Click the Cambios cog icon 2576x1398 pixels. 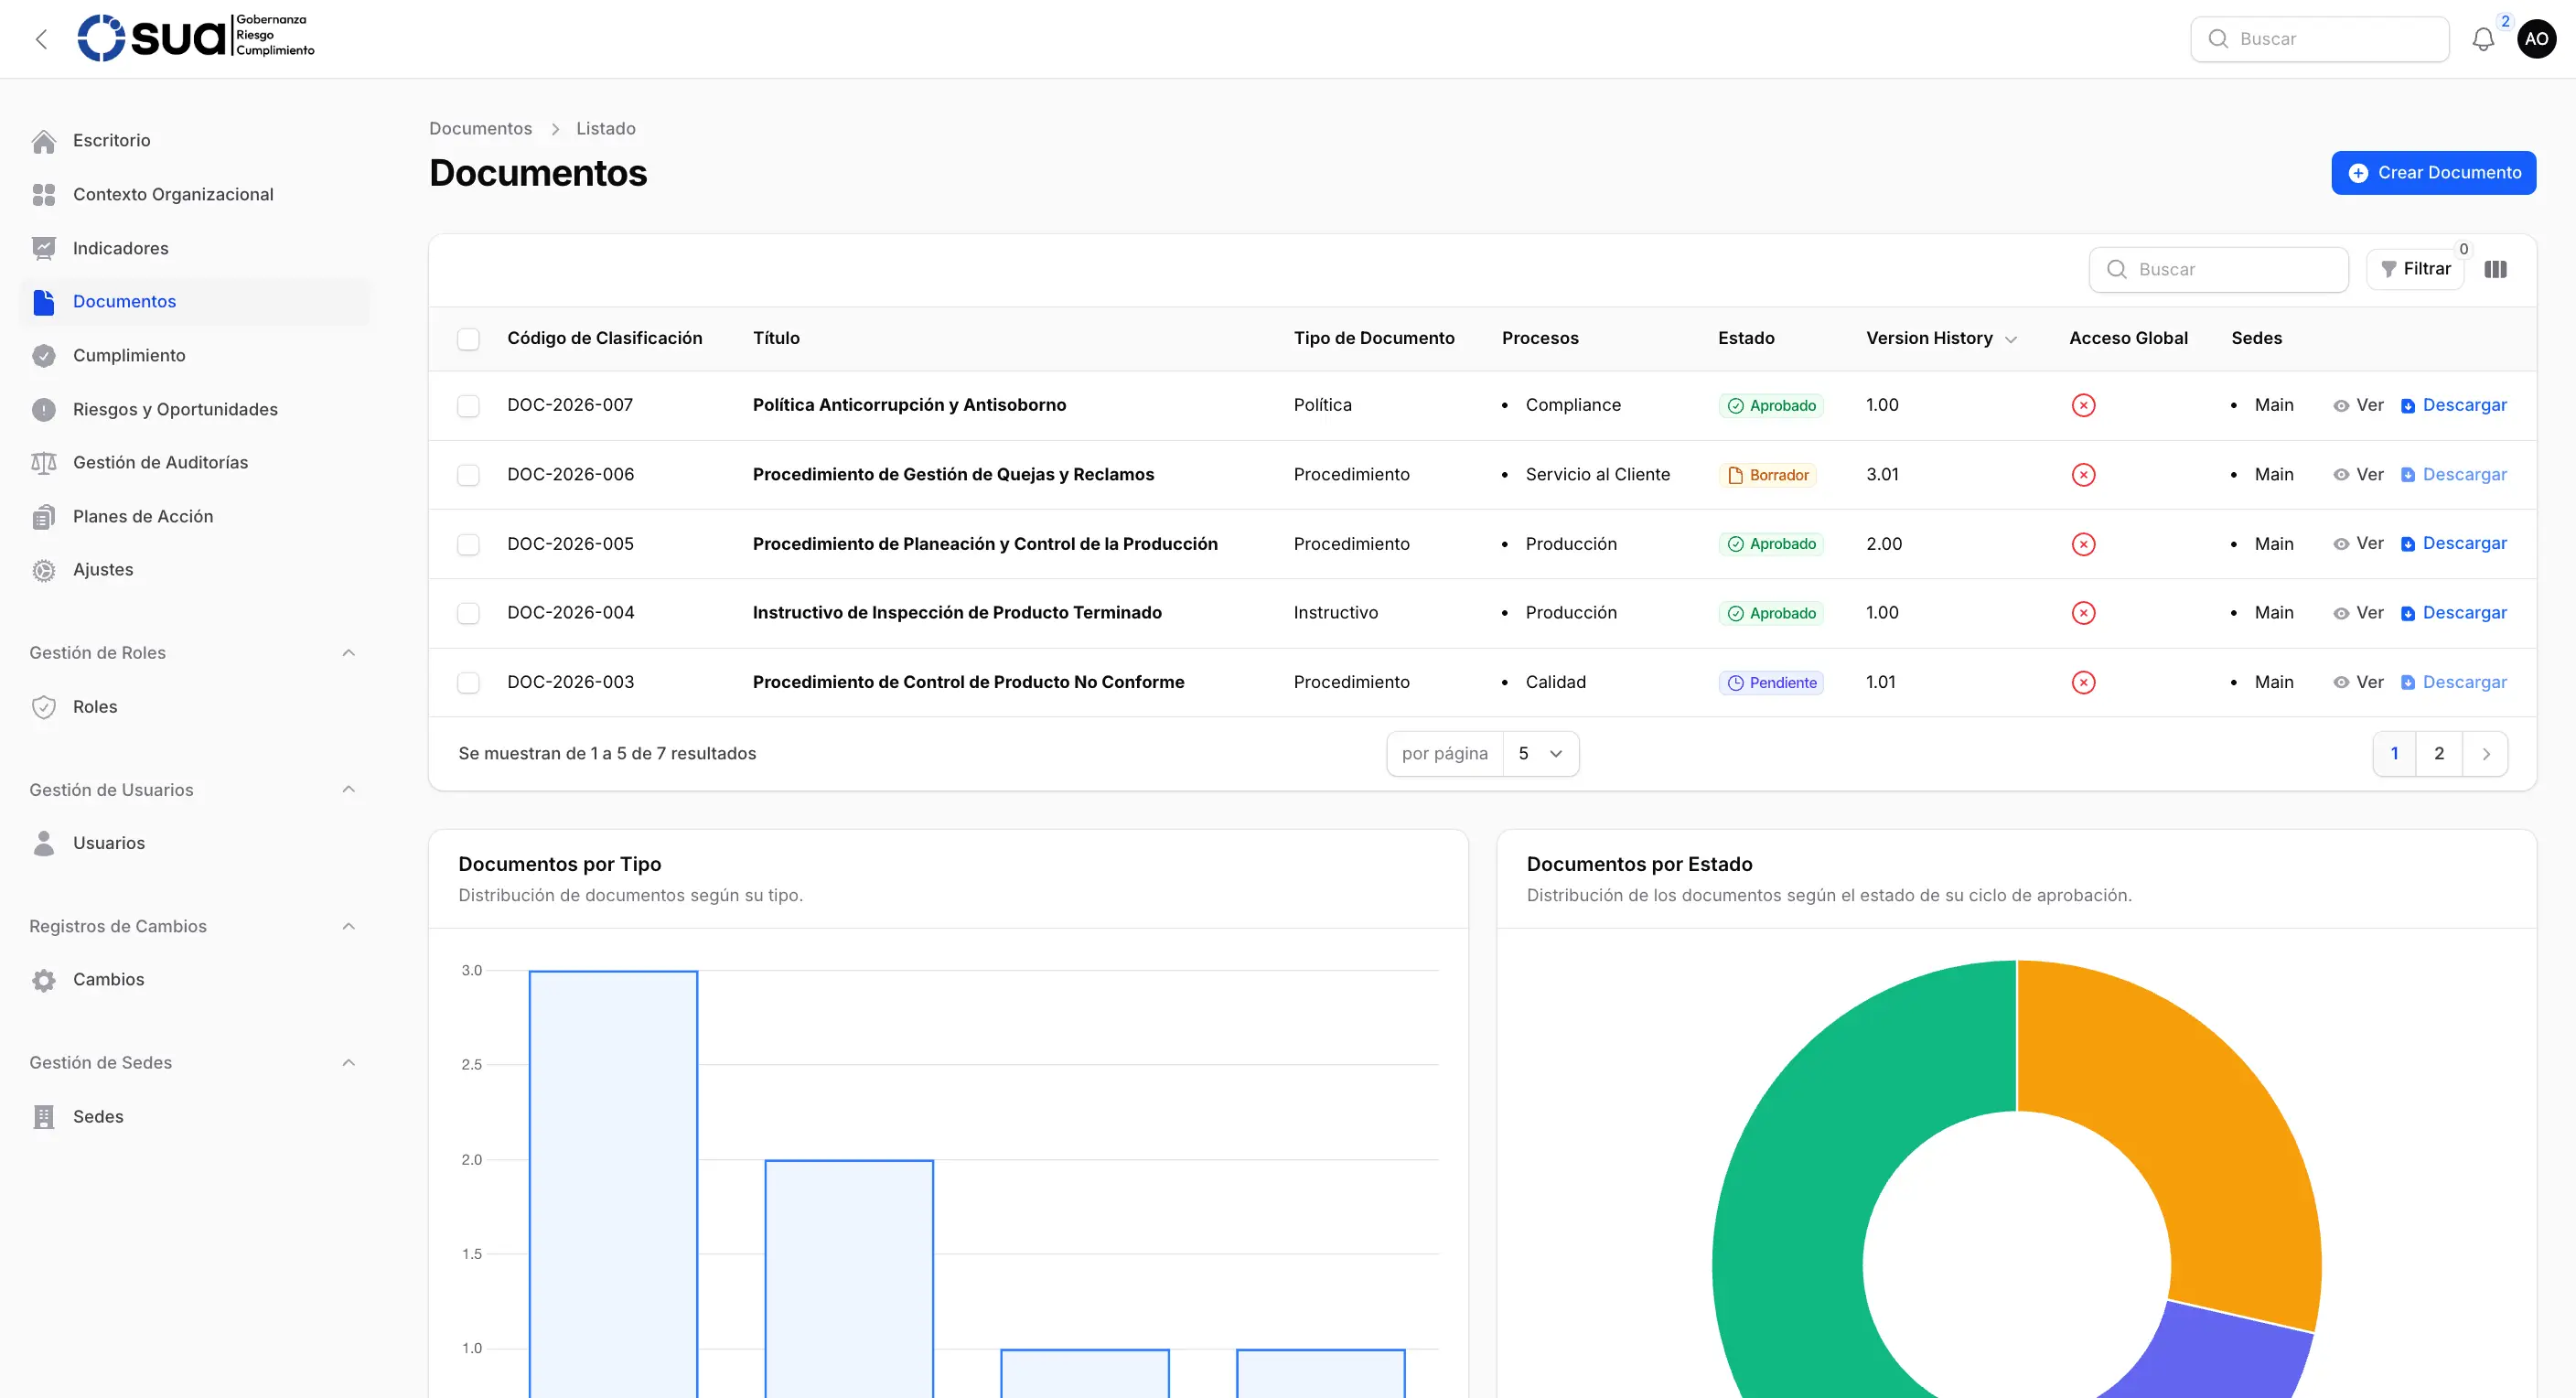pos(43,980)
